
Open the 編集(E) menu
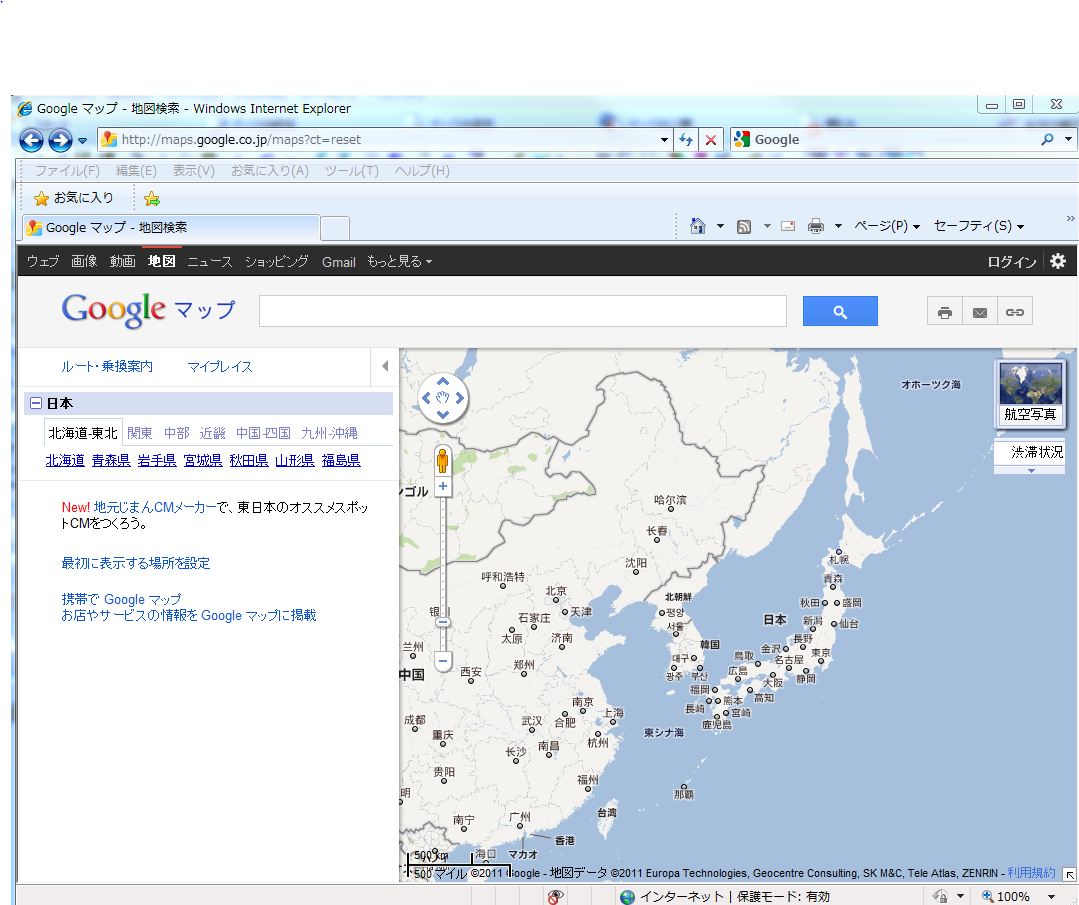pyautogui.click(x=136, y=171)
